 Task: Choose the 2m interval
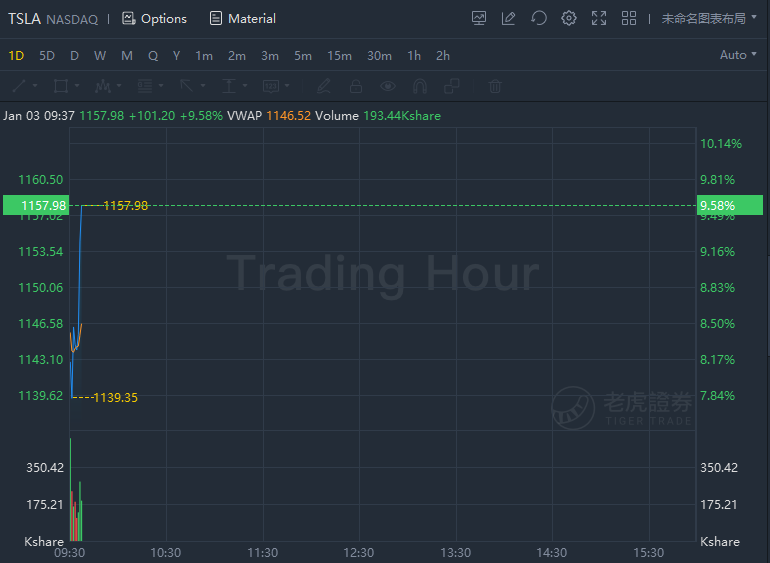click(x=237, y=56)
